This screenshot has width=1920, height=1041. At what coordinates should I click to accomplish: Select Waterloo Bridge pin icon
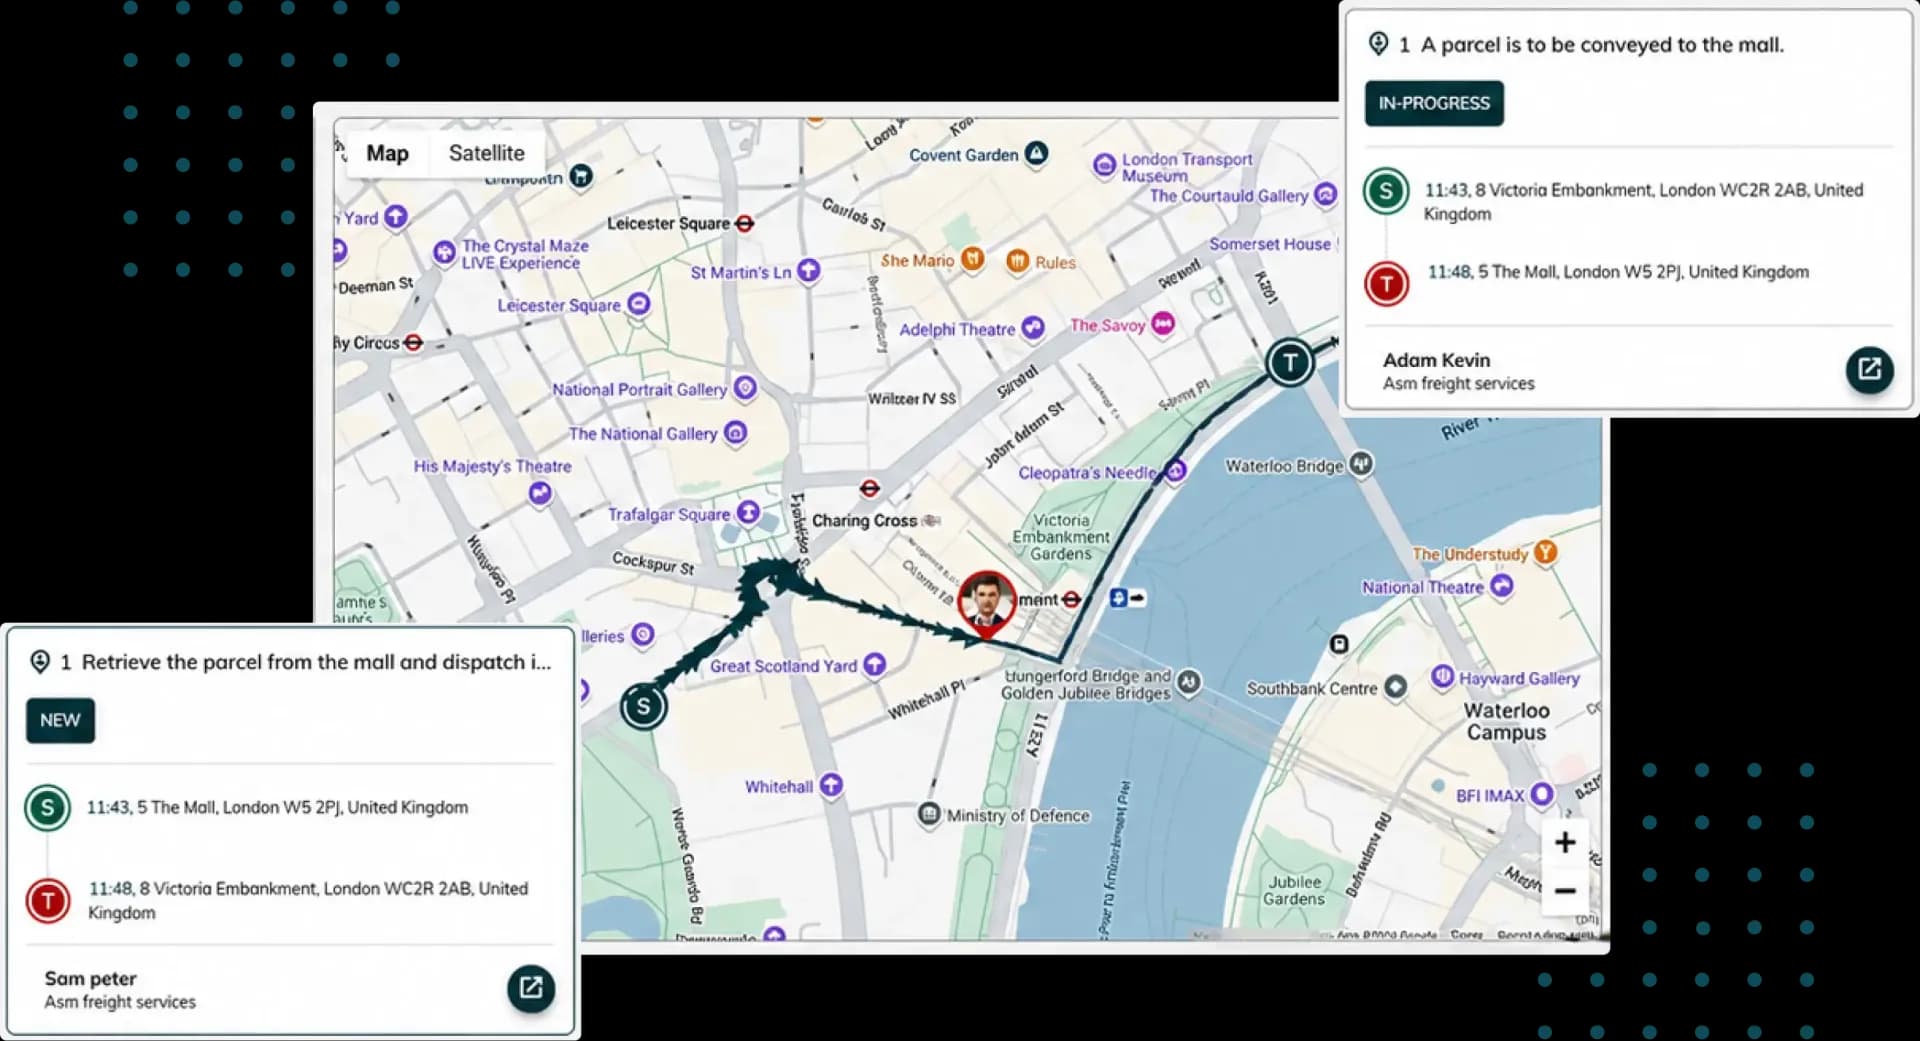tap(1361, 464)
